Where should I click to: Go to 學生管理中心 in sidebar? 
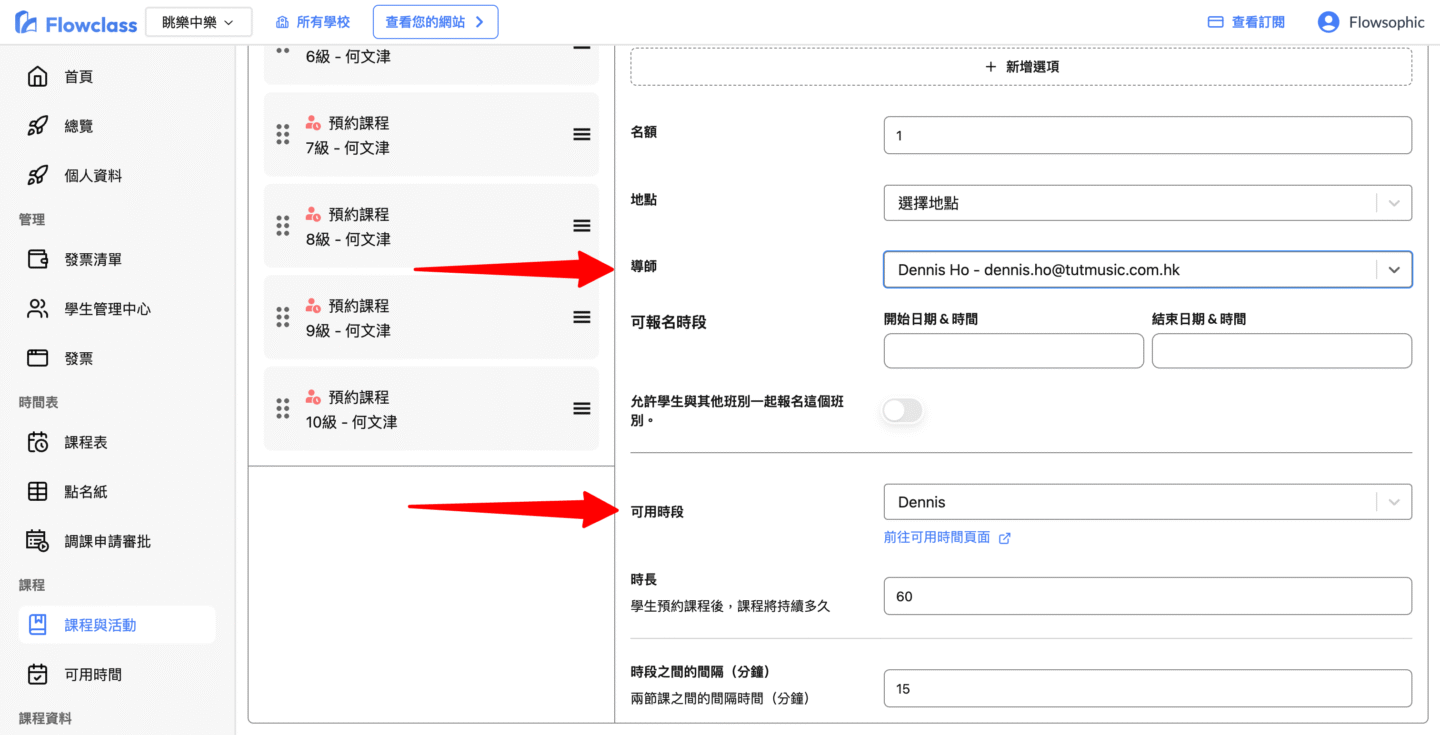(107, 309)
